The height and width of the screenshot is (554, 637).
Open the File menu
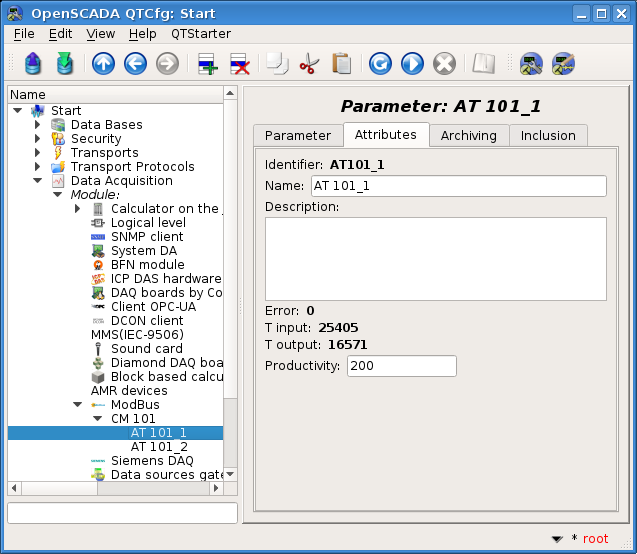(x=24, y=34)
